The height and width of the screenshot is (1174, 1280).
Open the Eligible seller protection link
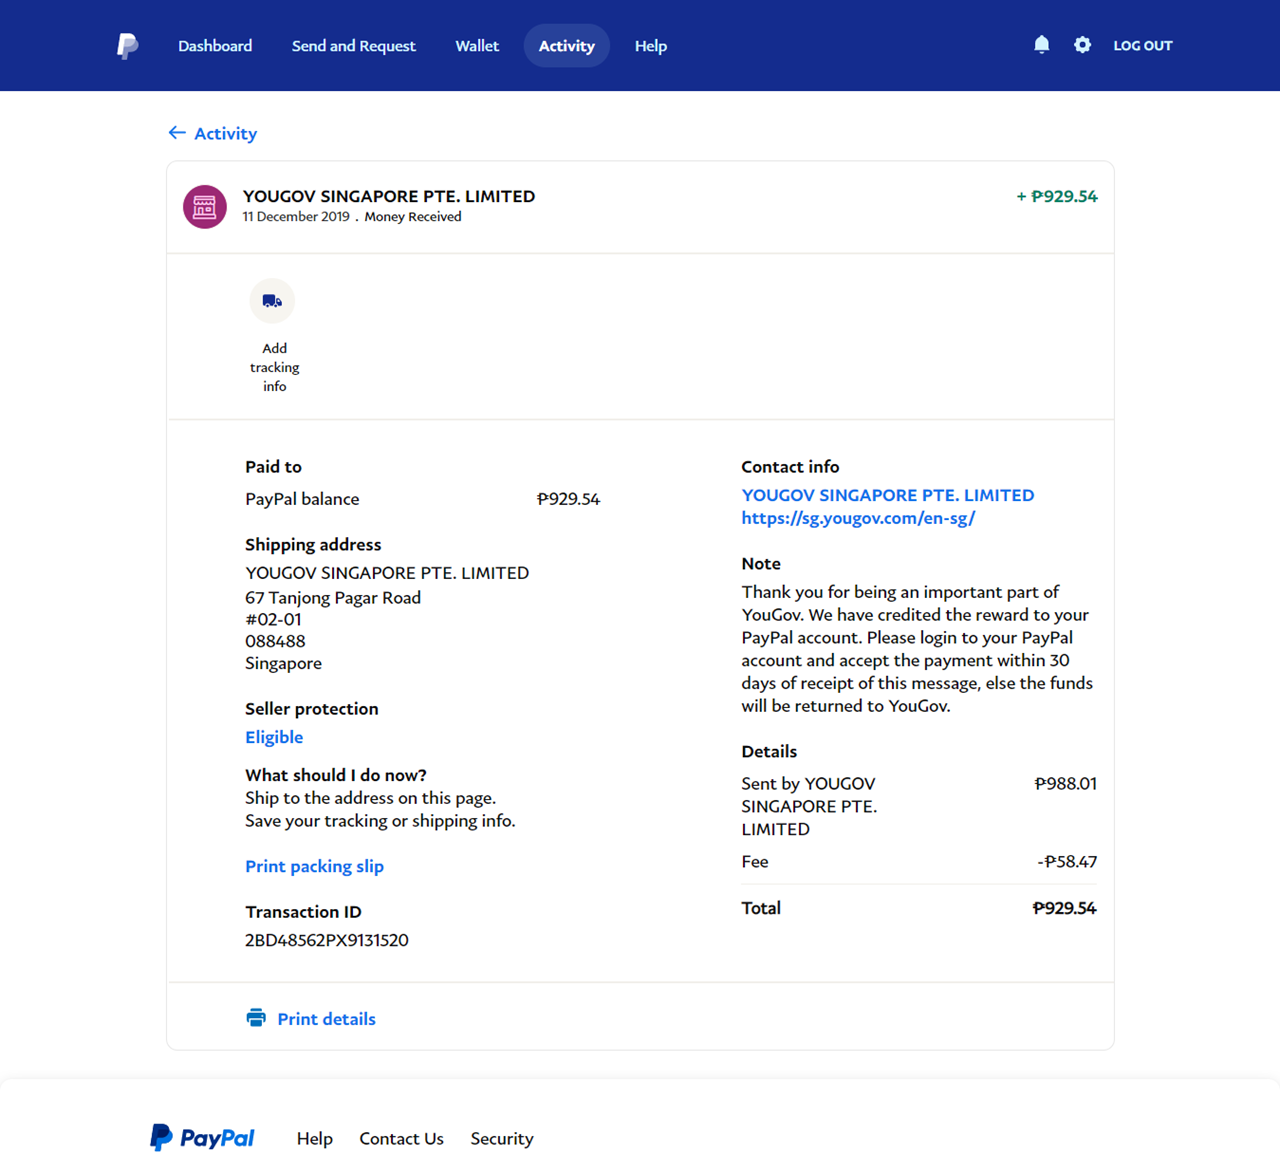[x=274, y=737]
